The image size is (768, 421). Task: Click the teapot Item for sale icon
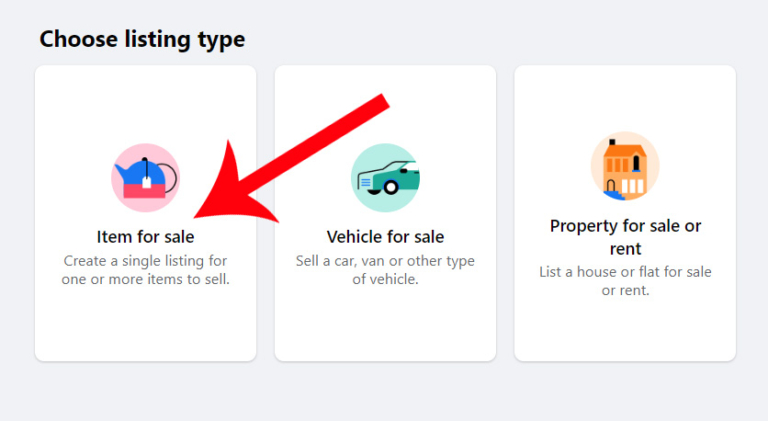[x=145, y=178]
